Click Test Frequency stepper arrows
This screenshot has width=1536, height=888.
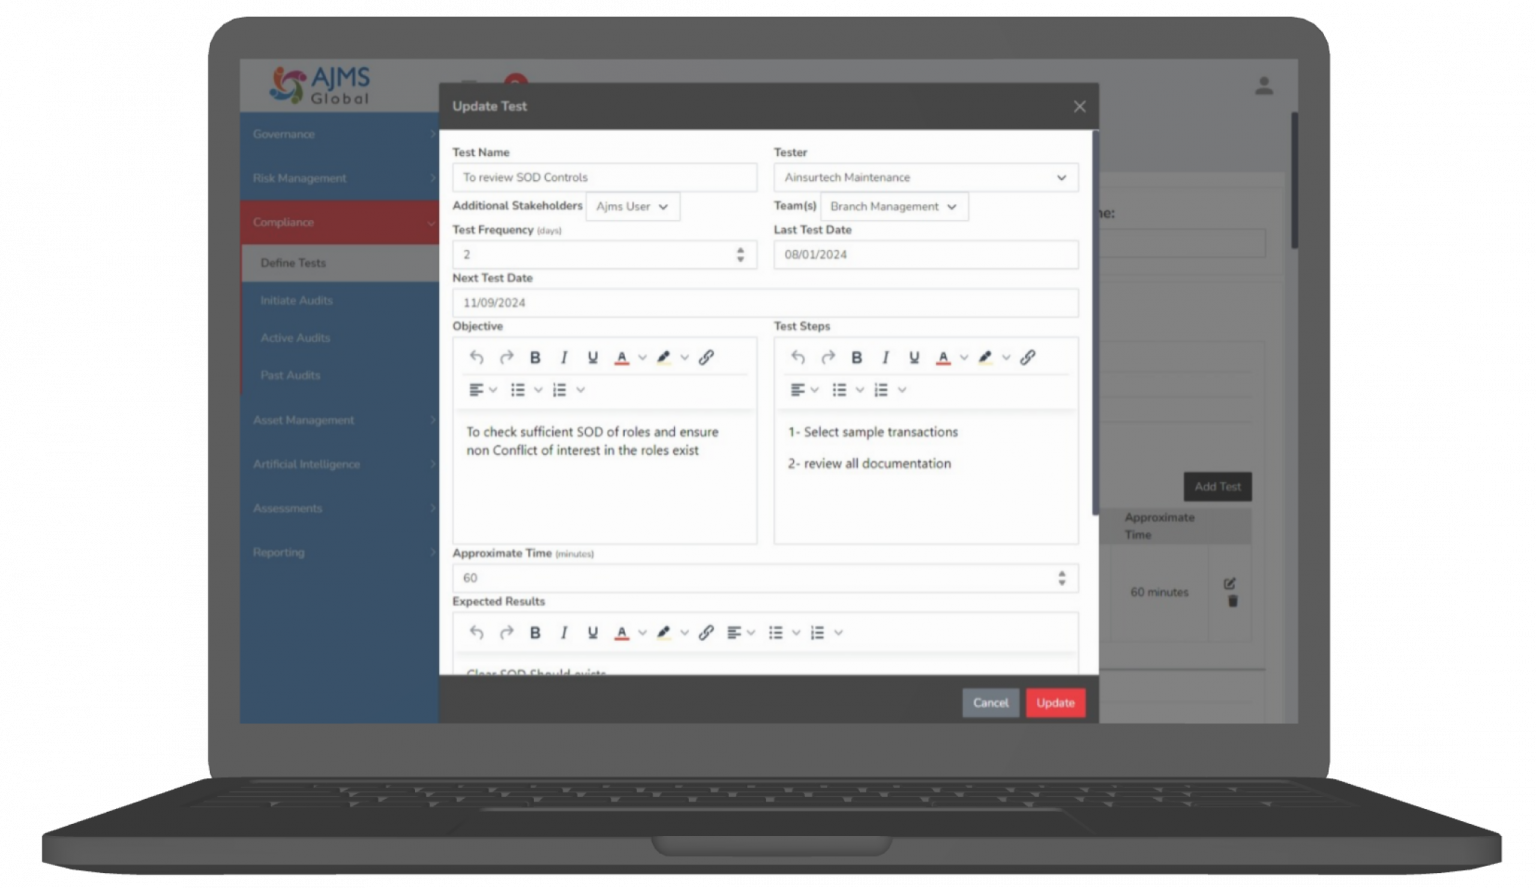click(740, 255)
